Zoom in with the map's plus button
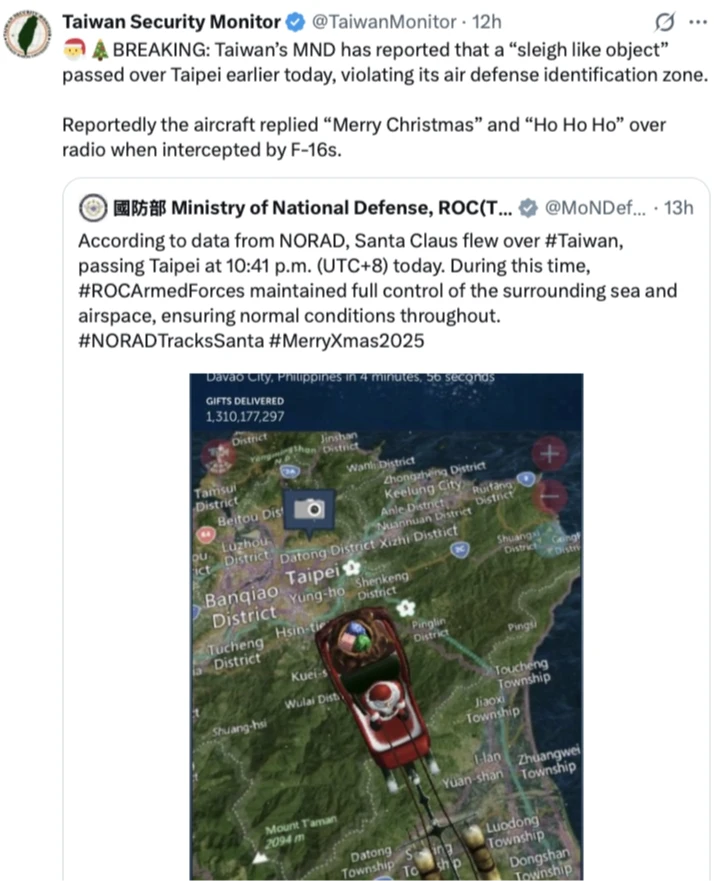This screenshot has width=717, height=881. click(550, 452)
